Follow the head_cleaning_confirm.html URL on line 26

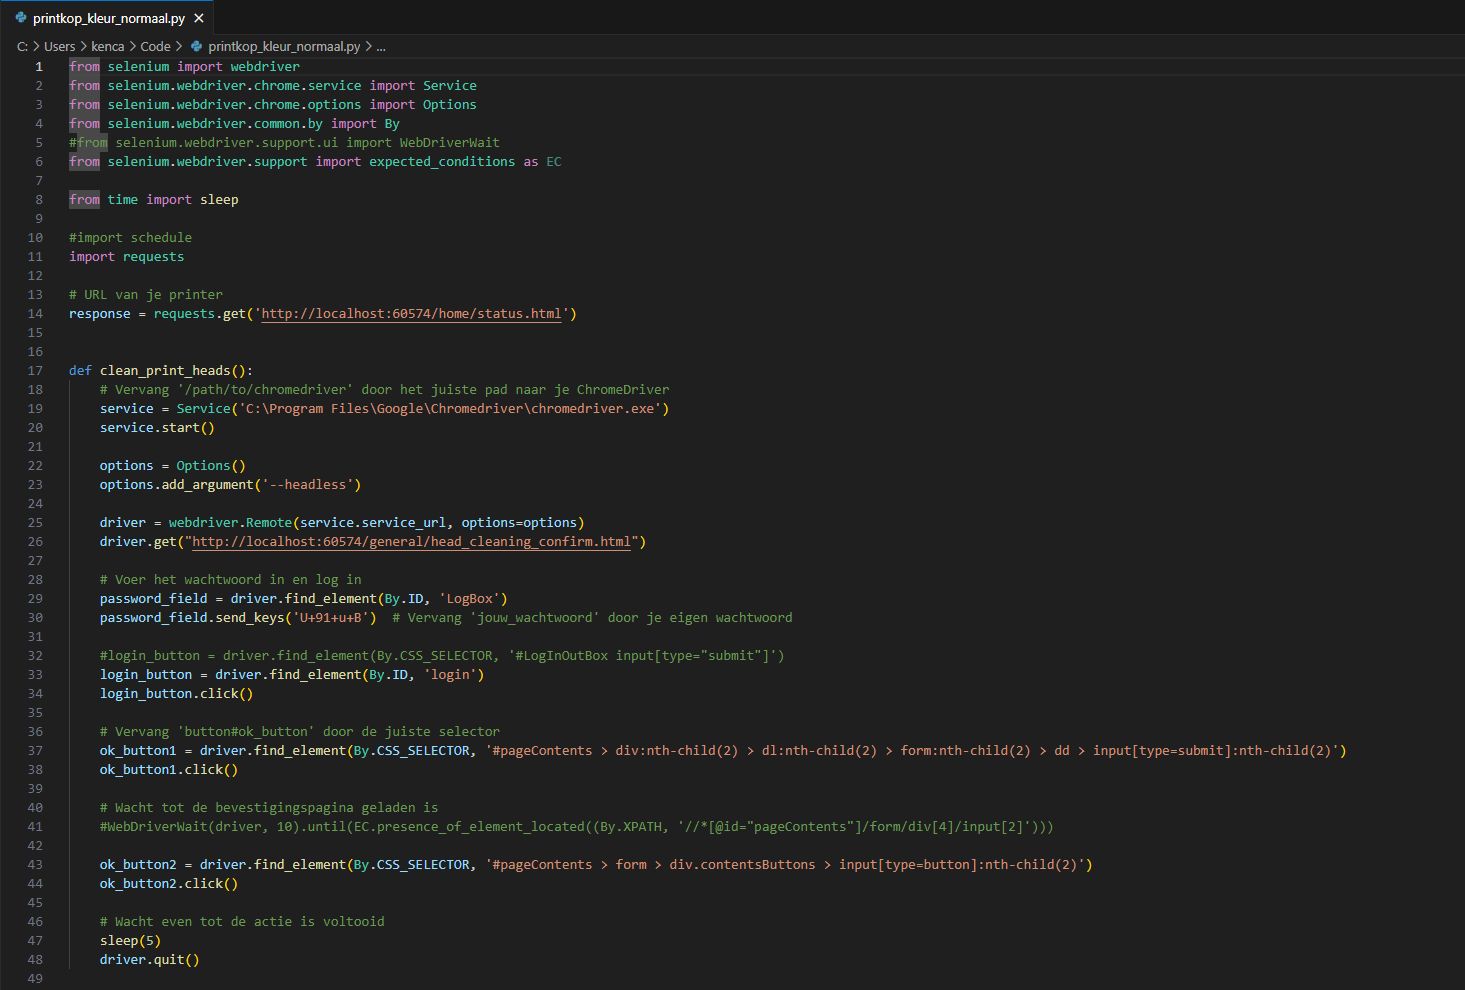click(411, 542)
